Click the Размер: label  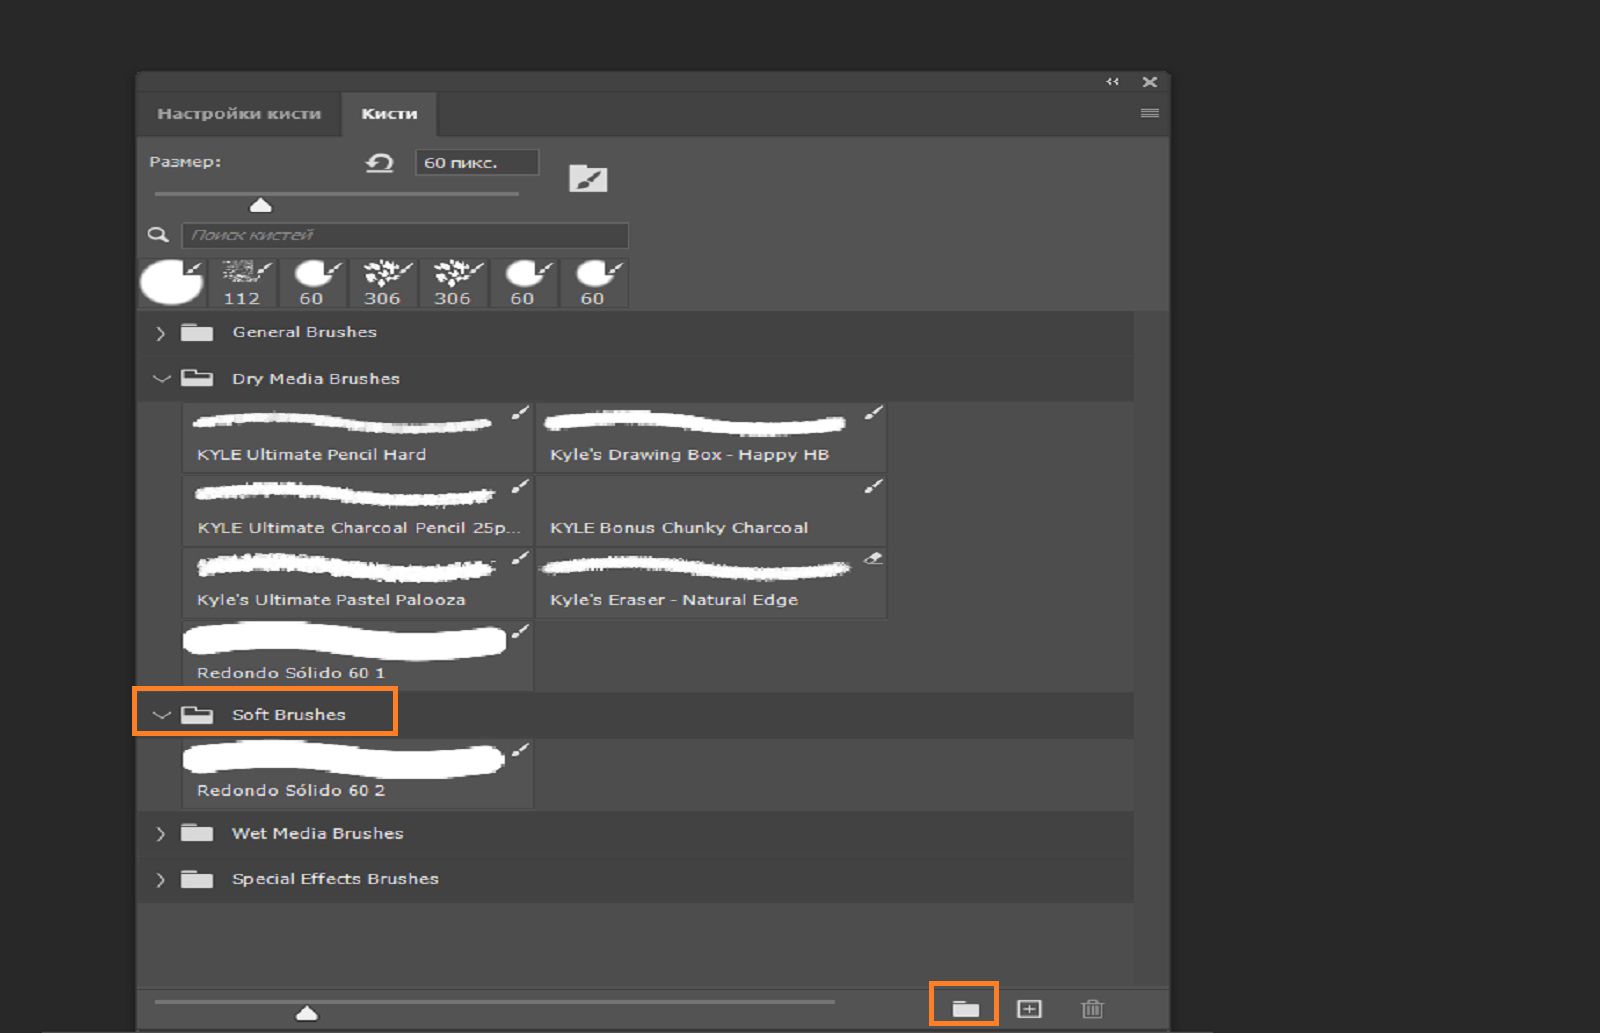pyautogui.click(x=185, y=162)
